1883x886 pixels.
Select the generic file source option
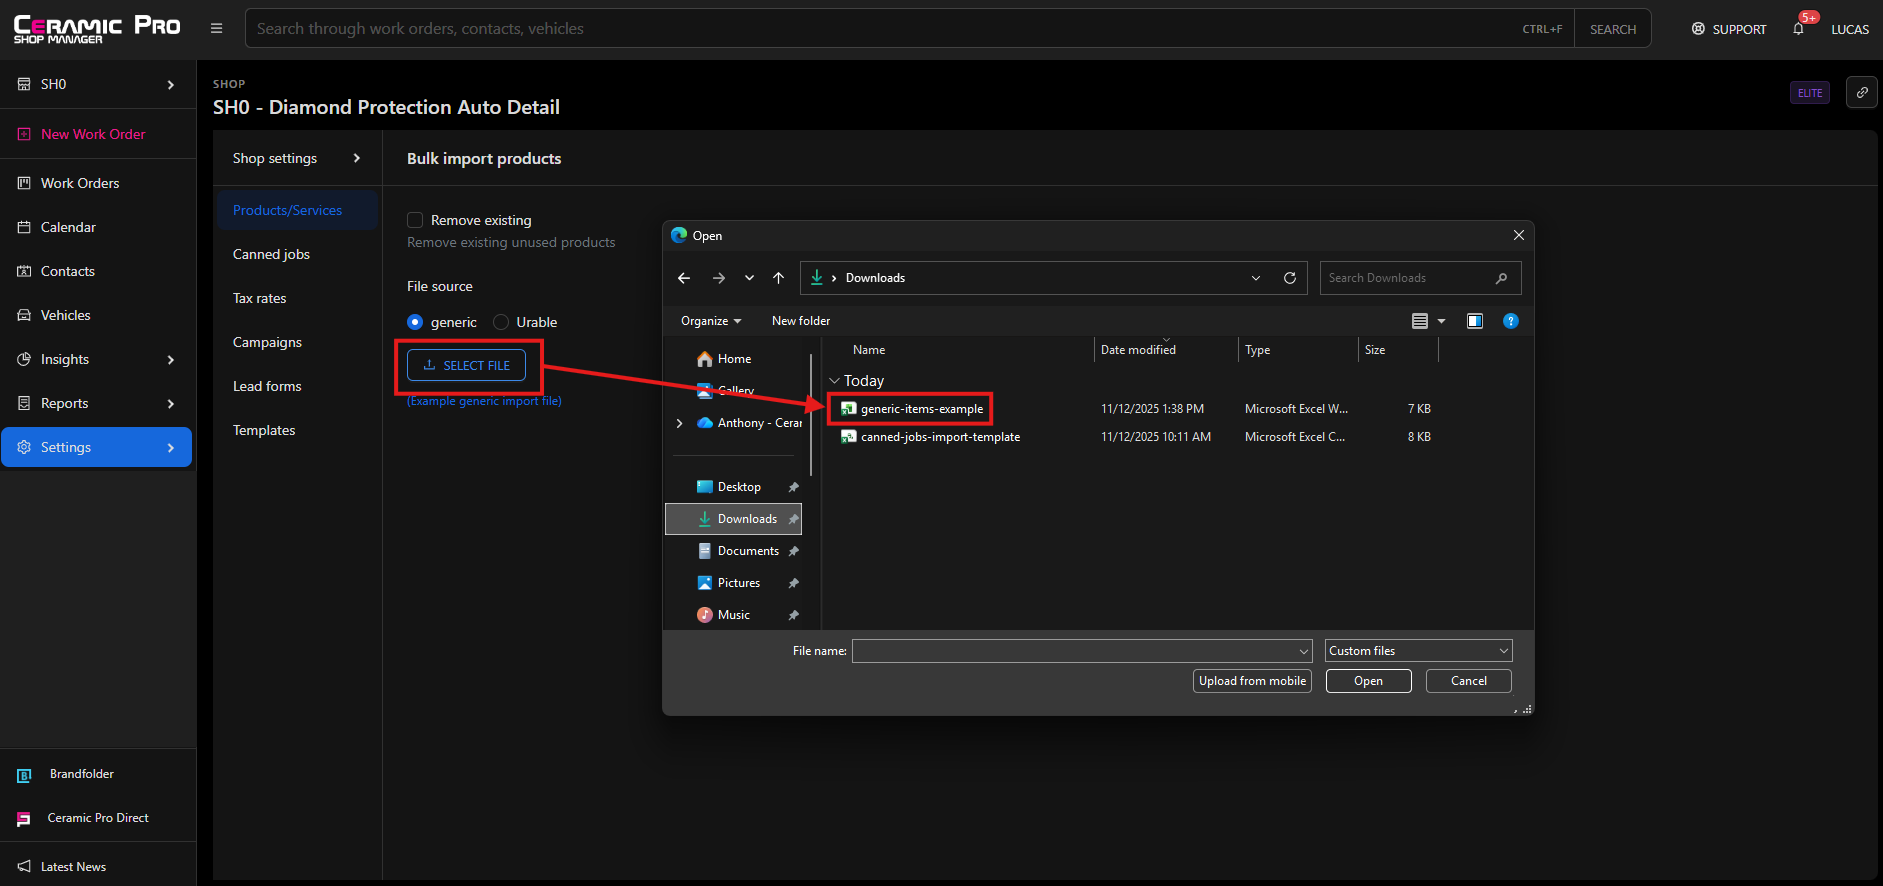pos(415,322)
